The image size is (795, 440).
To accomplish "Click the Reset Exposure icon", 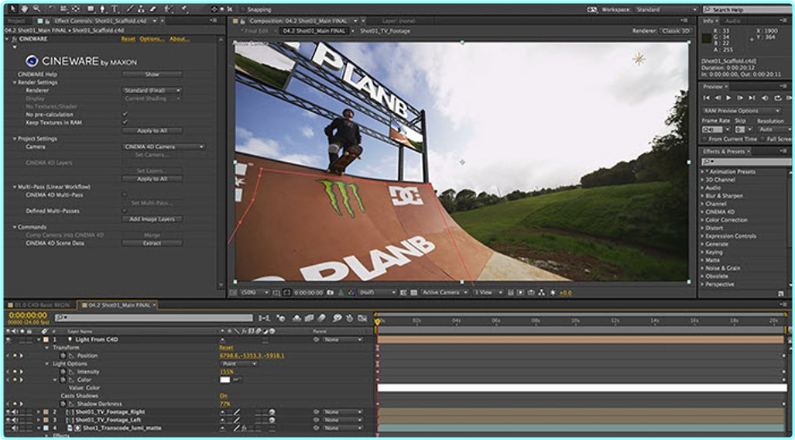I will coord(553,292).
